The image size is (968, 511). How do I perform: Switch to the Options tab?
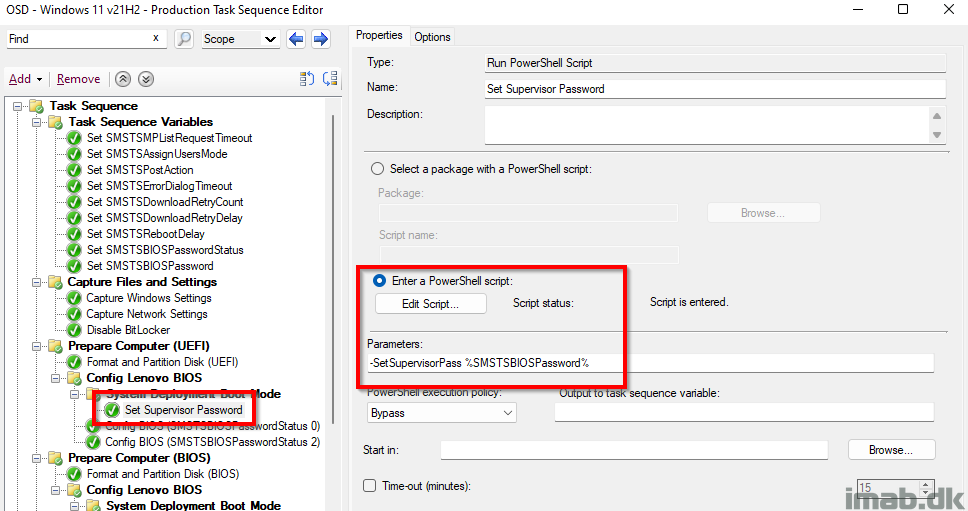[x=432, y=37]
